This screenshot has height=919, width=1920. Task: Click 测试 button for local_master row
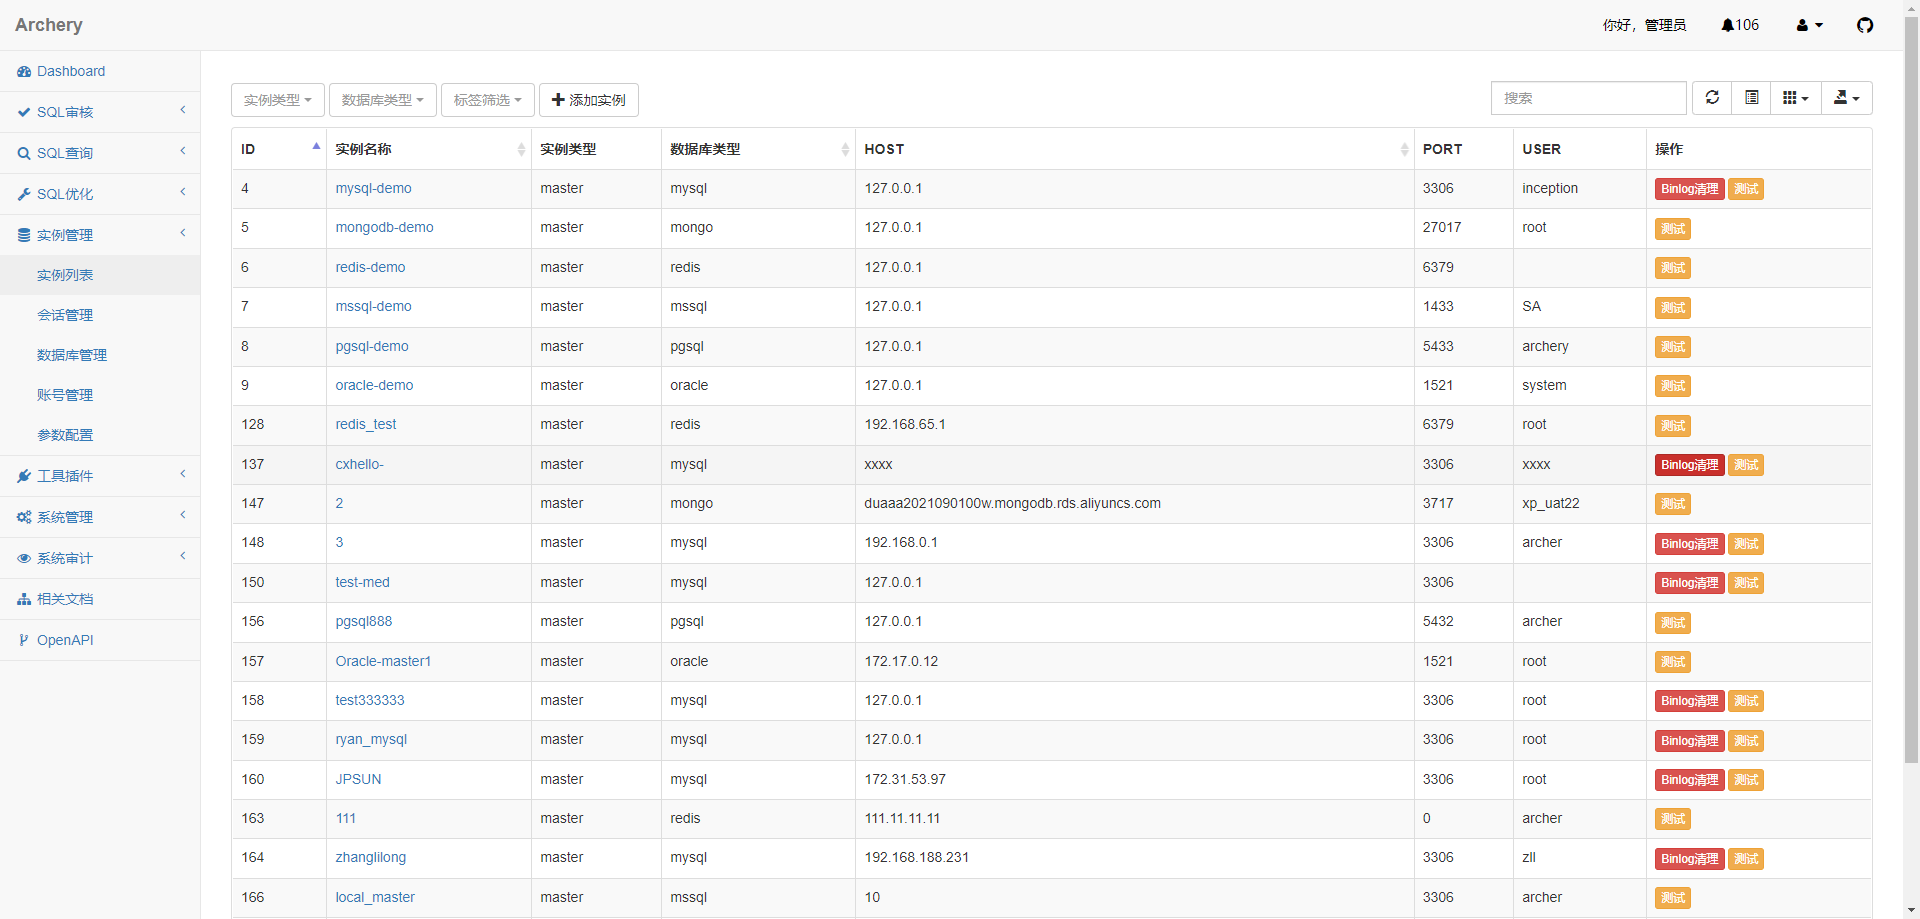click(1673, 898)
